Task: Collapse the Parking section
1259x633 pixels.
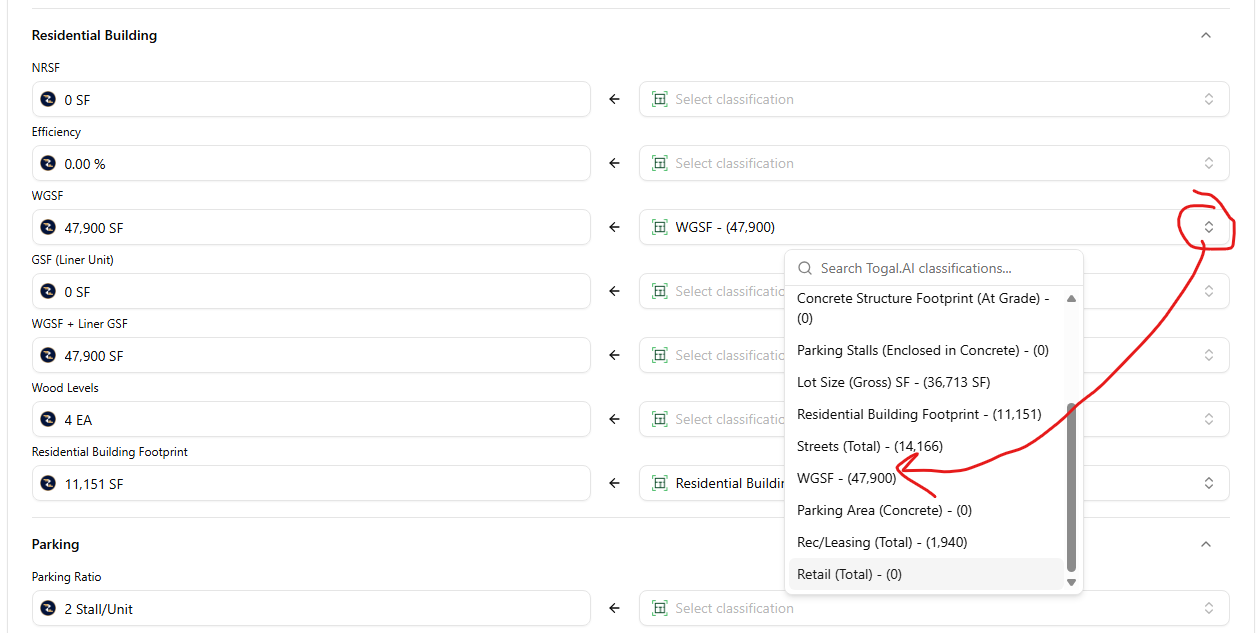Action: 1205,544
